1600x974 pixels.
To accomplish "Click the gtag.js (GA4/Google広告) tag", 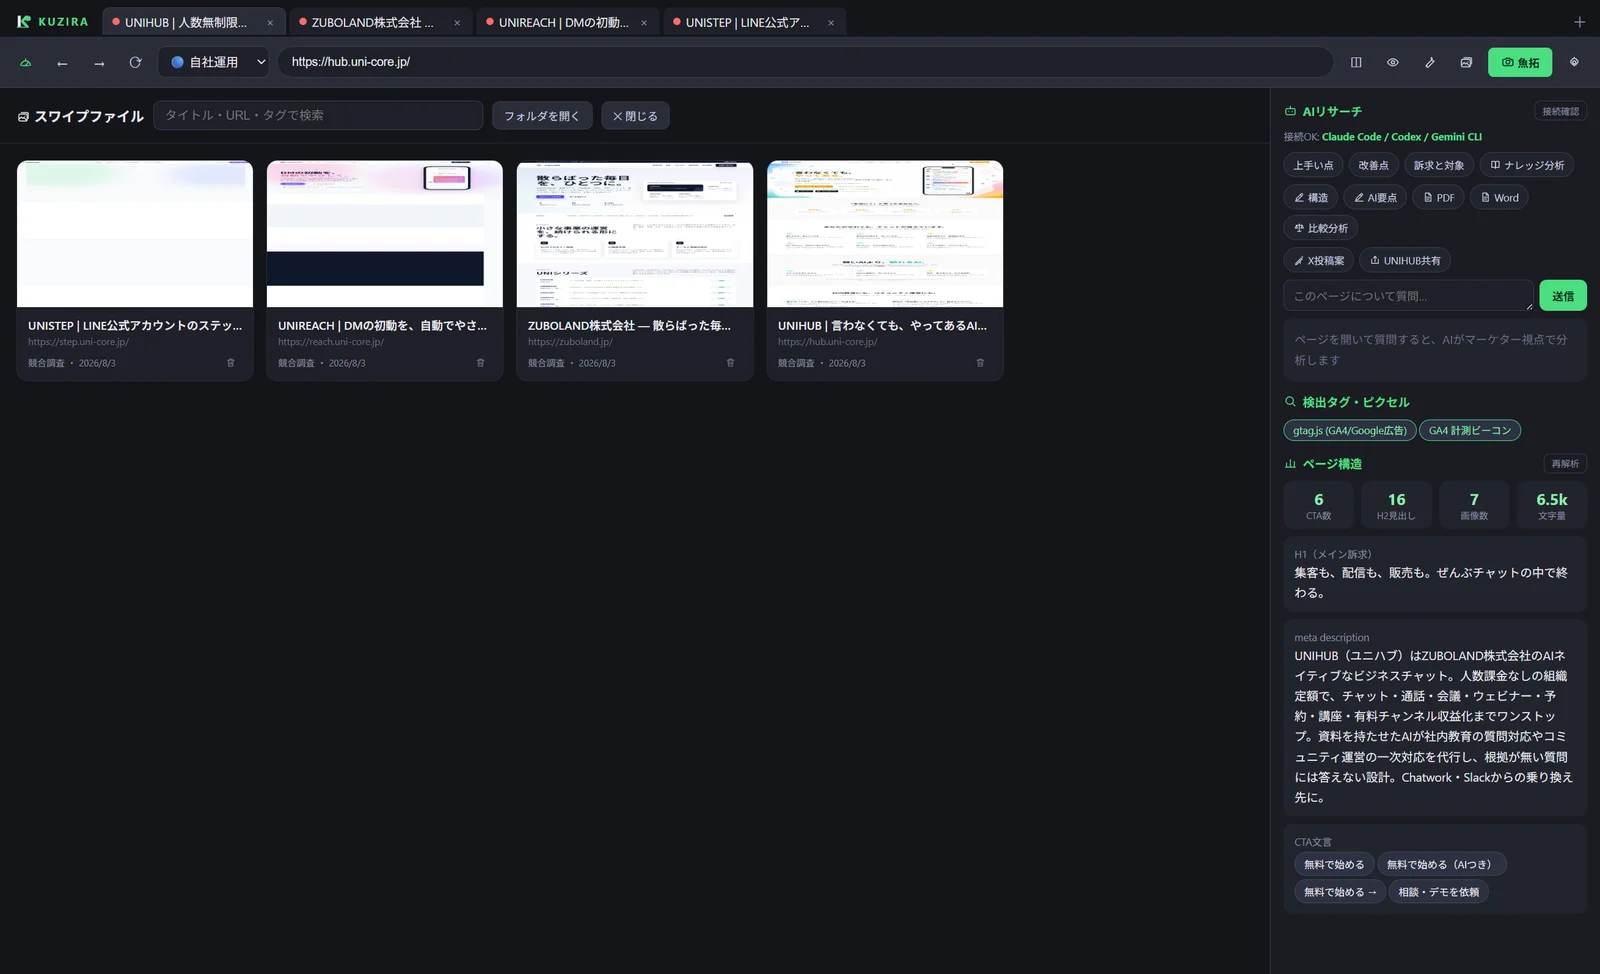I will click(x=1350, y=430).
